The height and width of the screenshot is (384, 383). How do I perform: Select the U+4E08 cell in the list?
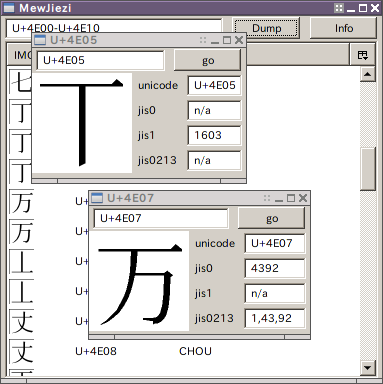pyautogui.click(x=96, y=351)
